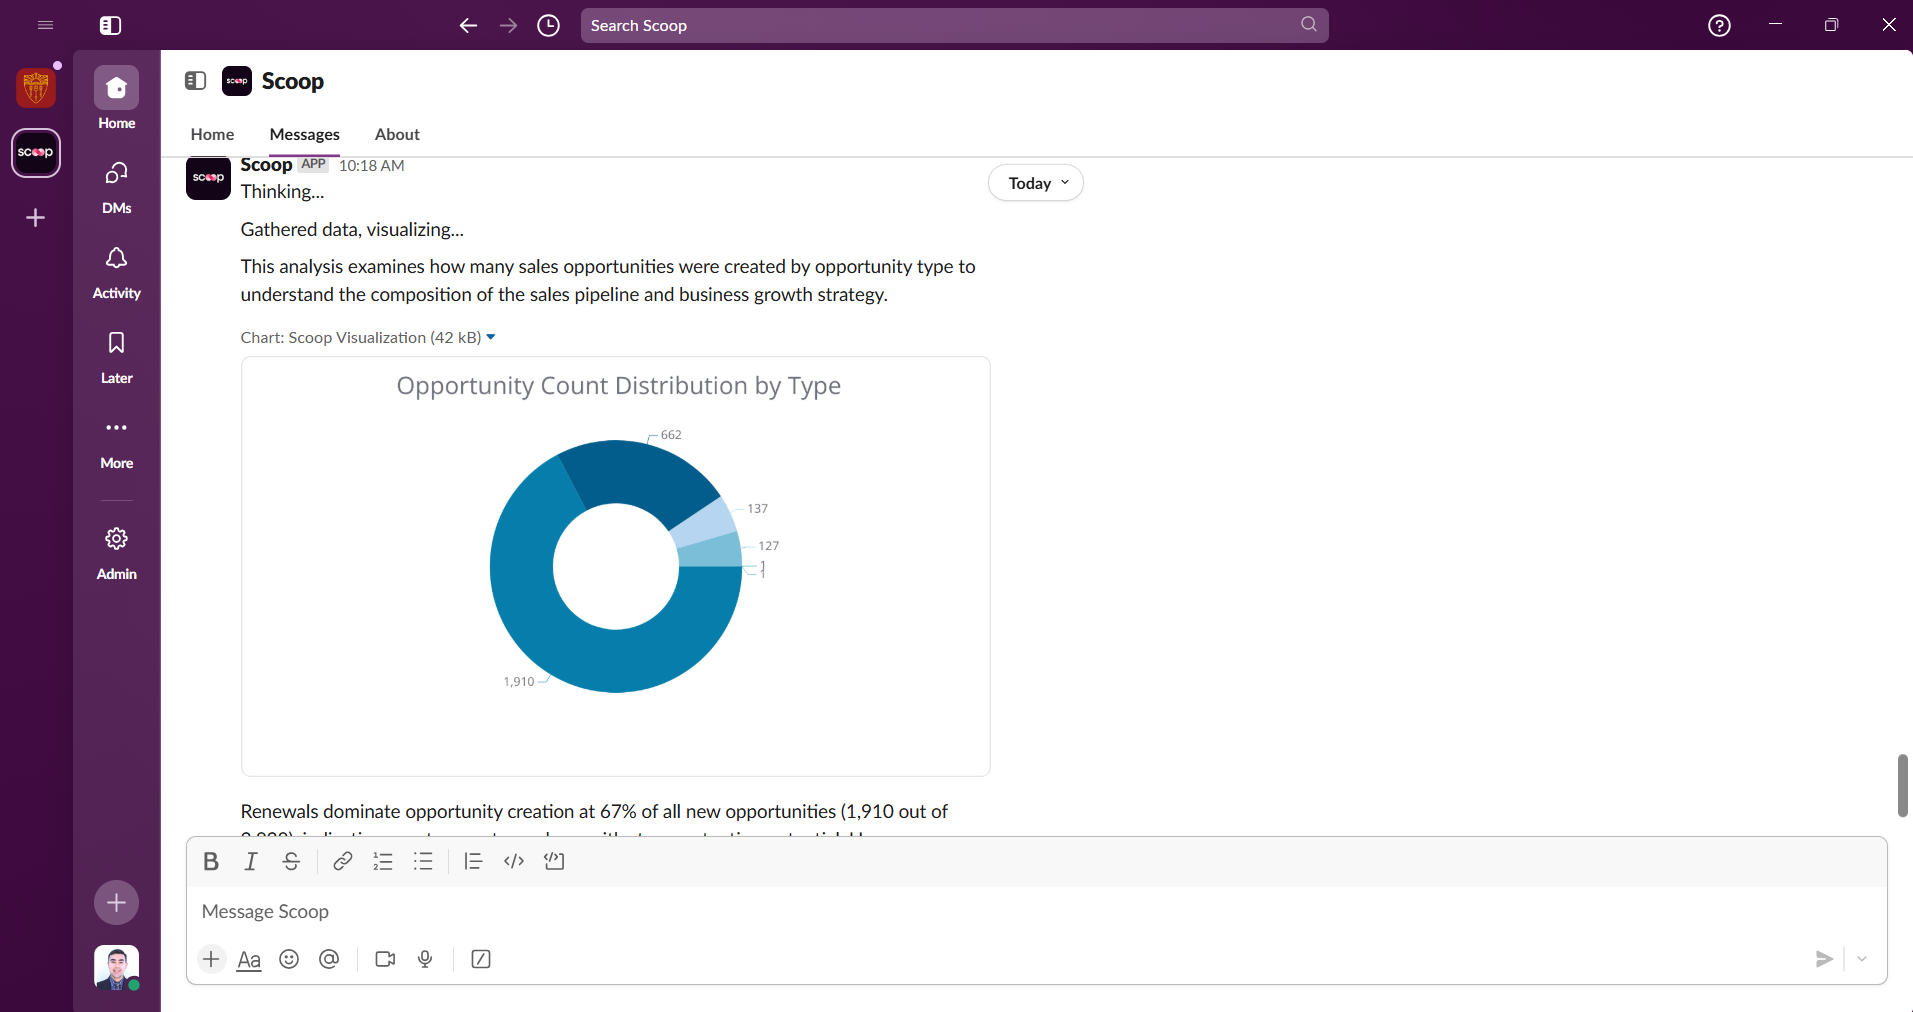1913x1012 pixels.
Task: Switch to the Home tab of Scoop
Action: pos(212,134)
